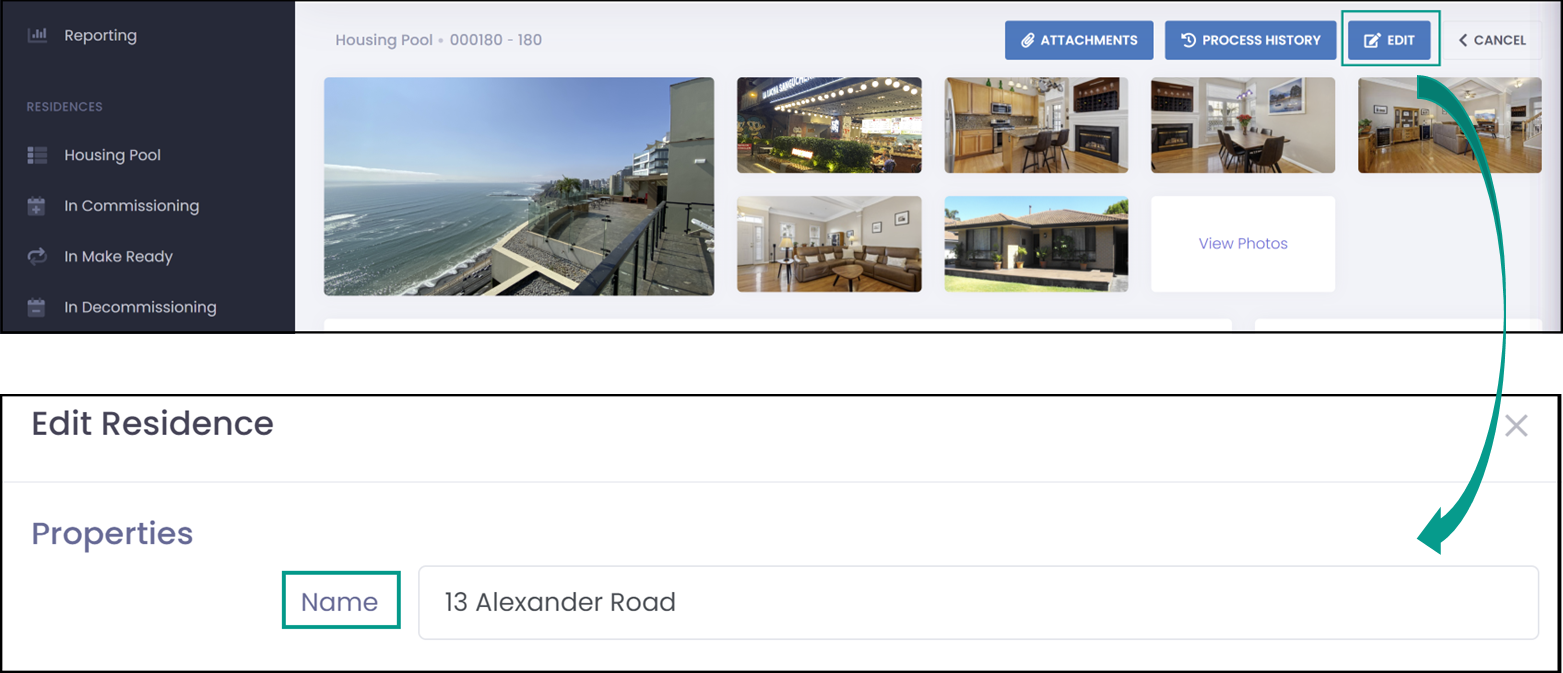Click the Cancel button
The image size is (1563, 673).
click(1492, 41)
